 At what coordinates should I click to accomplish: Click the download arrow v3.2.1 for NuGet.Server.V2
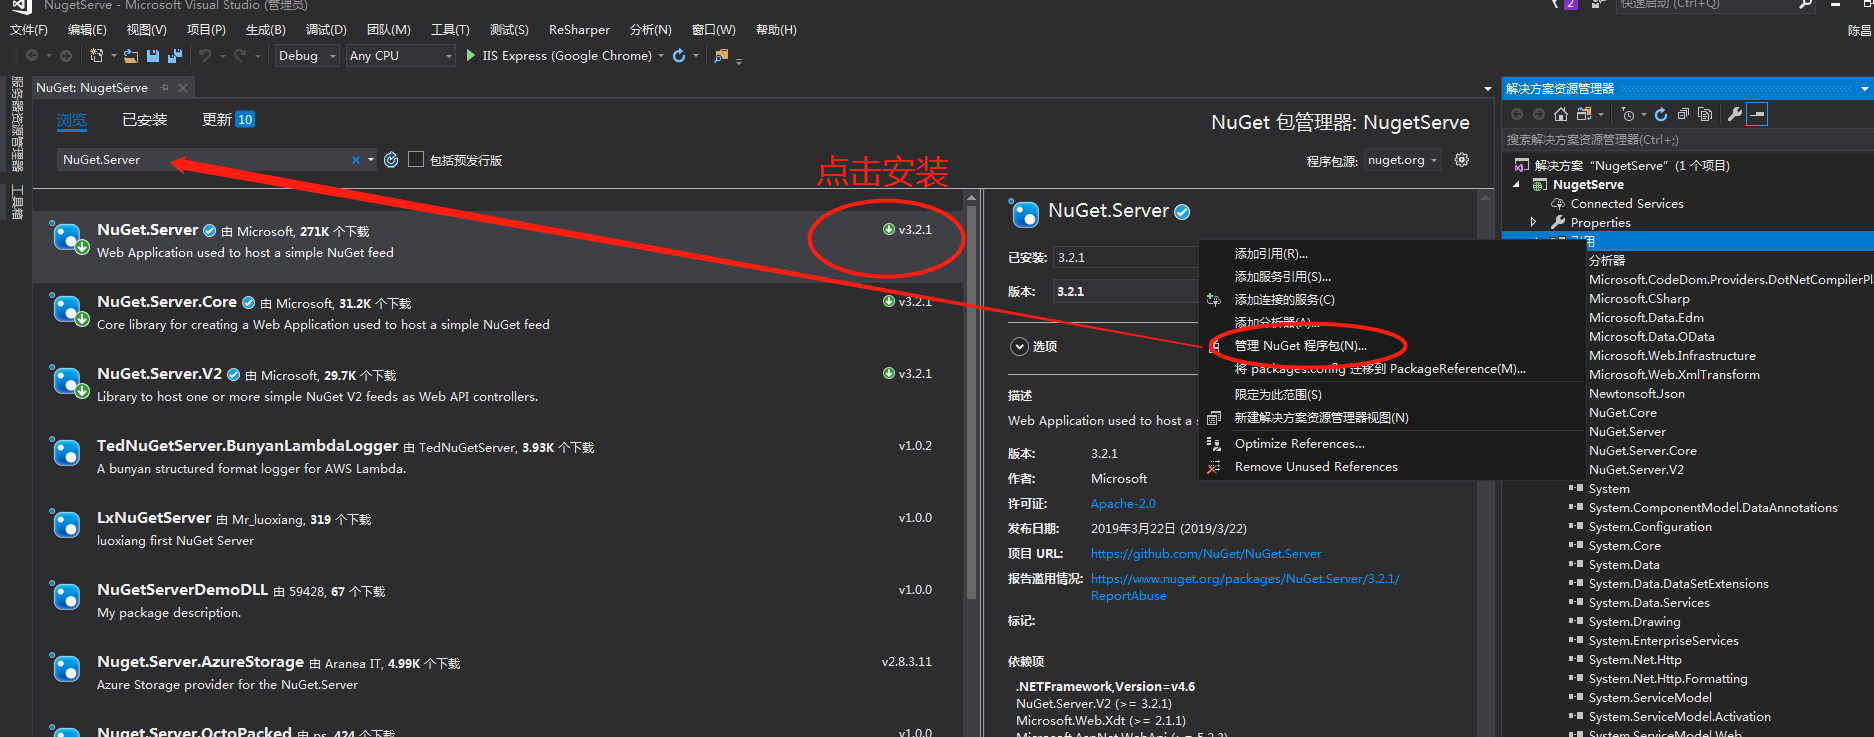[x=889, y=374]
